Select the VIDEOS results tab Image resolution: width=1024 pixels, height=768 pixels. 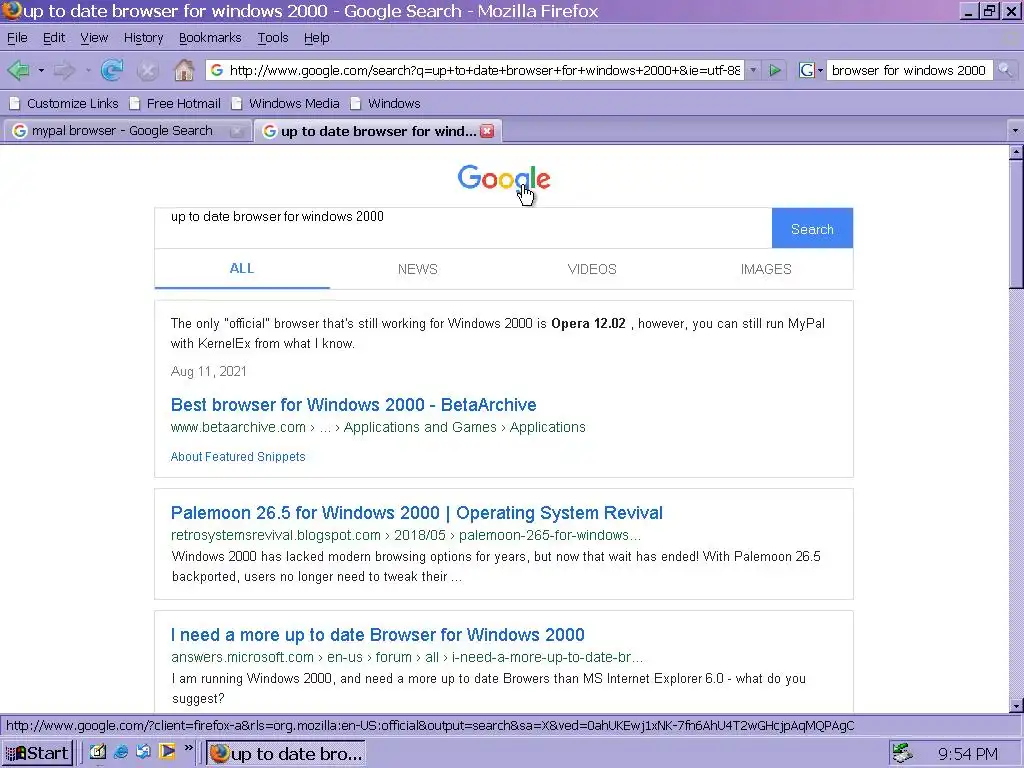coord(592,269)
